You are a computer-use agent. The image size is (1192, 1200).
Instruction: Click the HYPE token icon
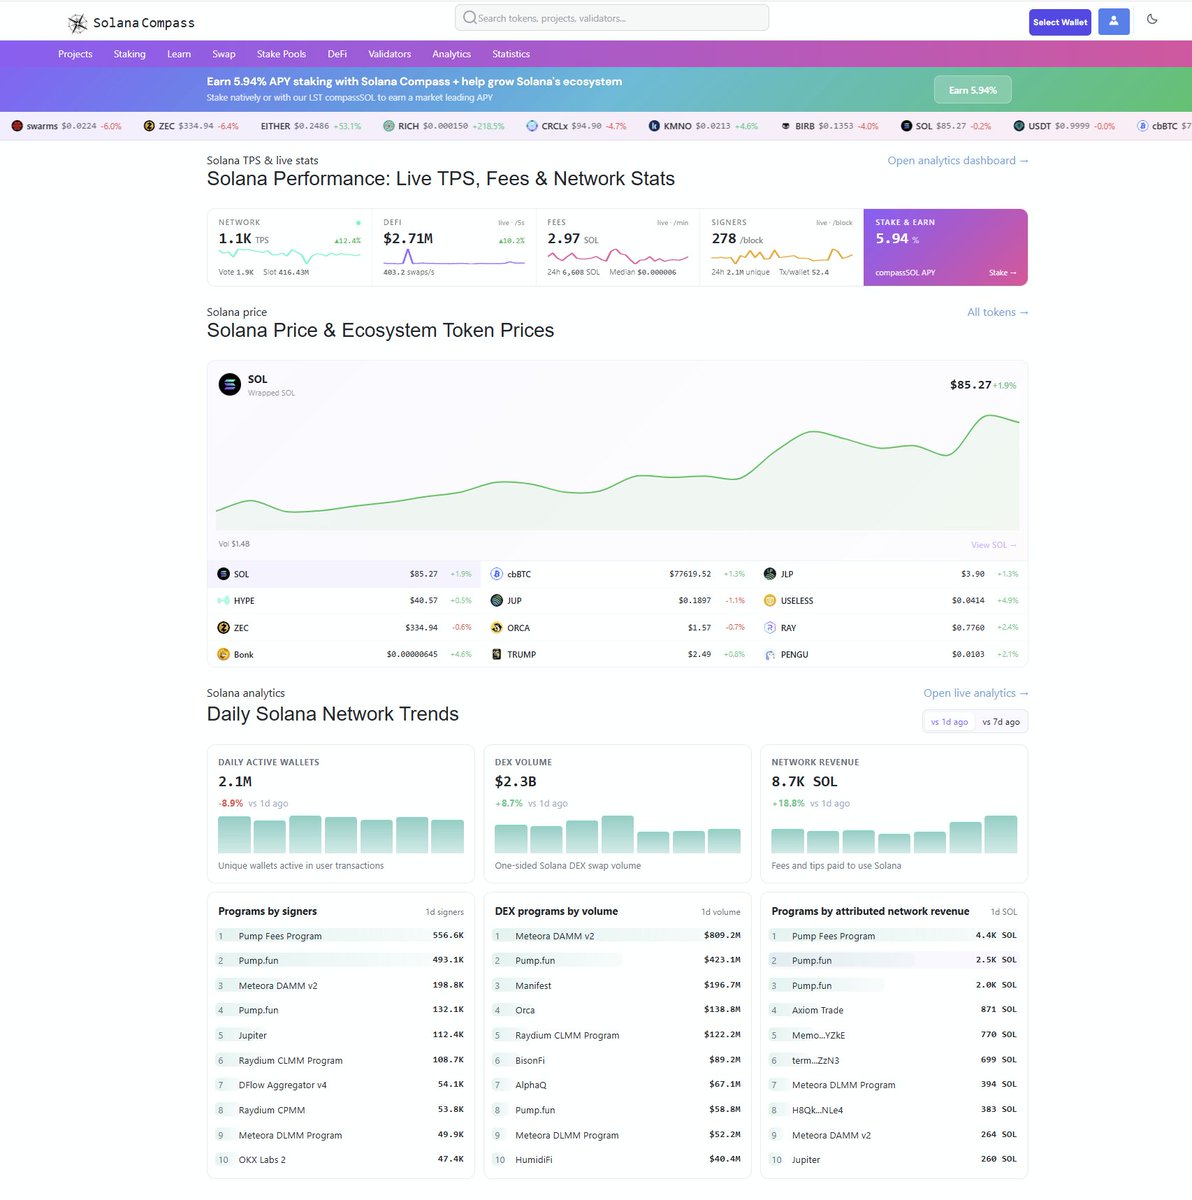(223, 601)
